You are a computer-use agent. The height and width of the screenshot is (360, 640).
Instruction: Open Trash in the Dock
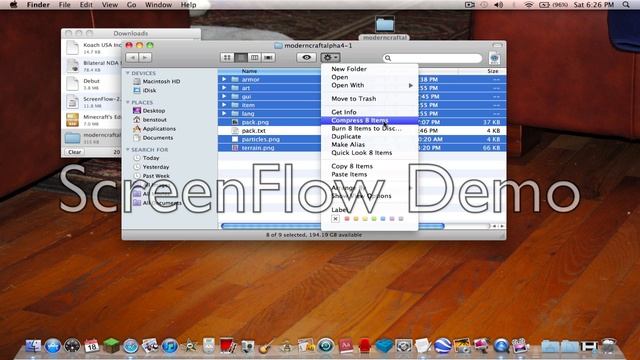point(609,346)
